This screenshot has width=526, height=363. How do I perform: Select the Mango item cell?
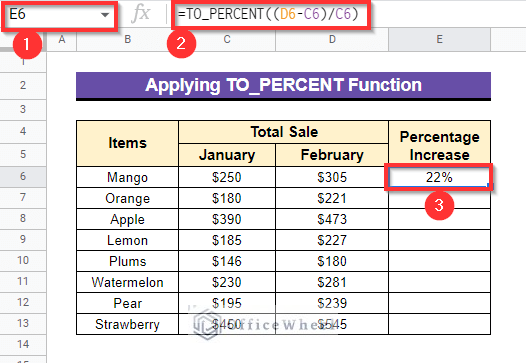pos(127,177)
